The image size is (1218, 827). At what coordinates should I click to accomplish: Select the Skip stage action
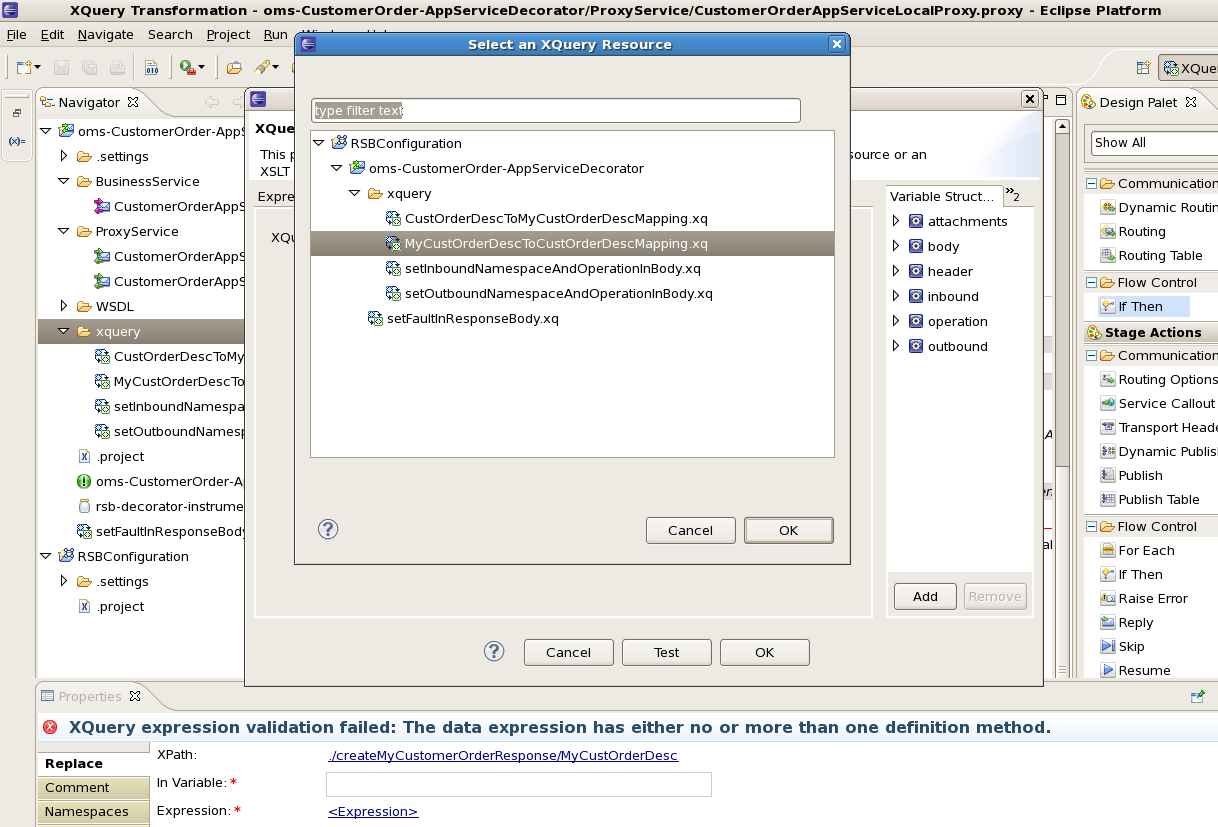[x=1122, y=646]
